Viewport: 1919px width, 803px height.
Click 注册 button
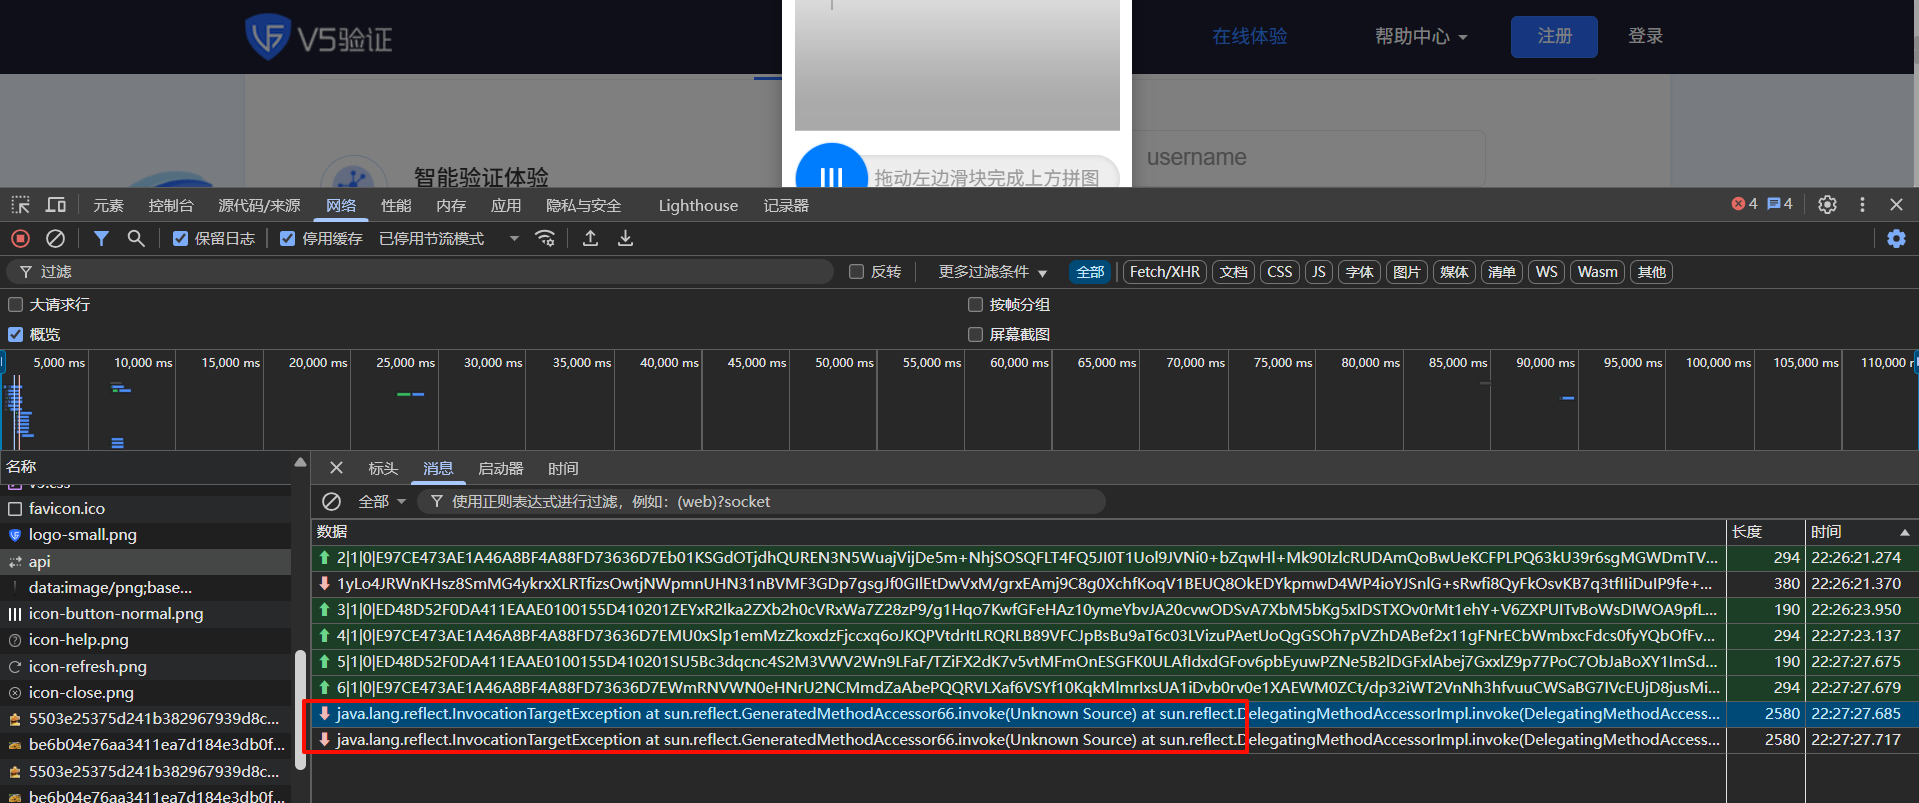point(1554,36)
